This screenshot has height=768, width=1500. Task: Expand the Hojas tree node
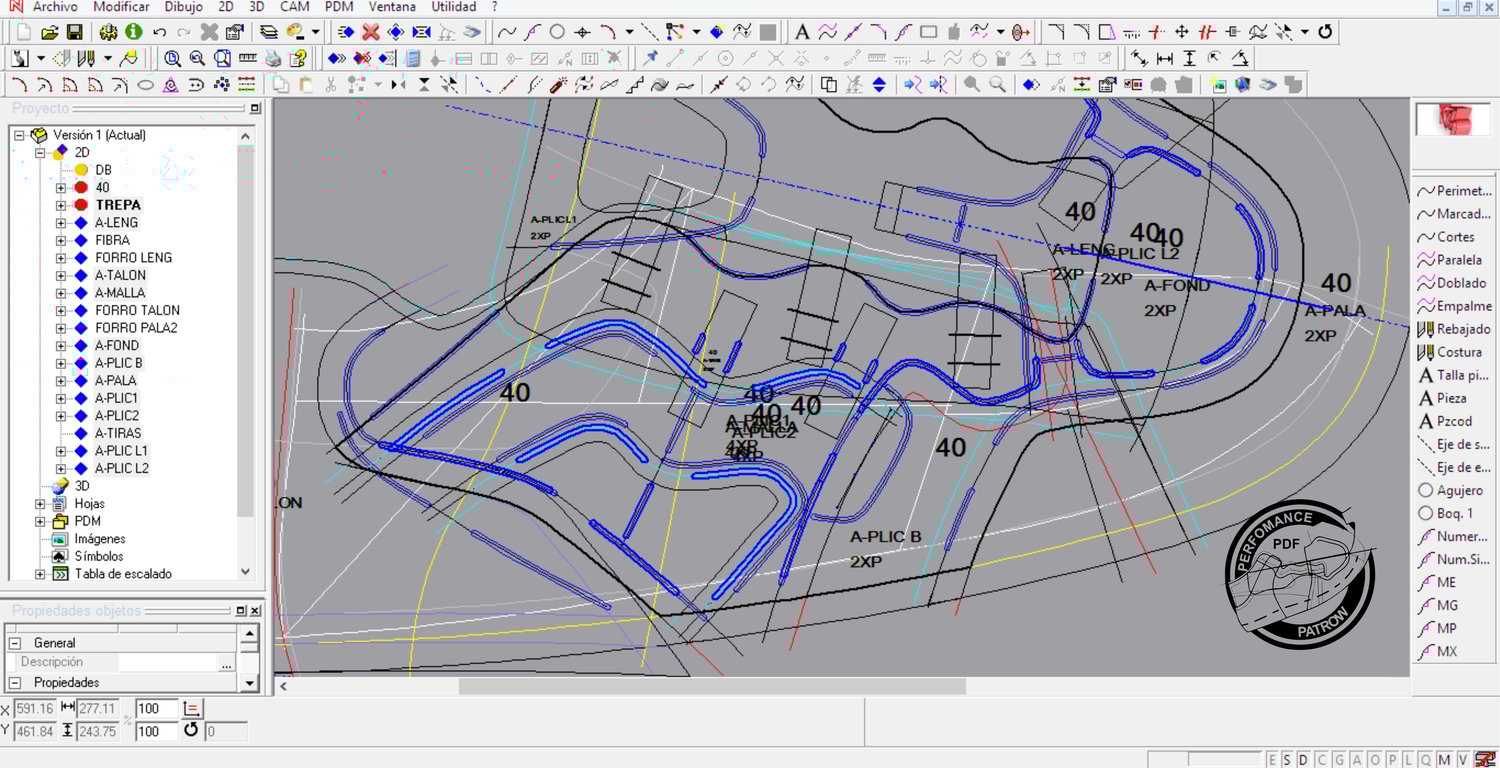pos(40,504)
